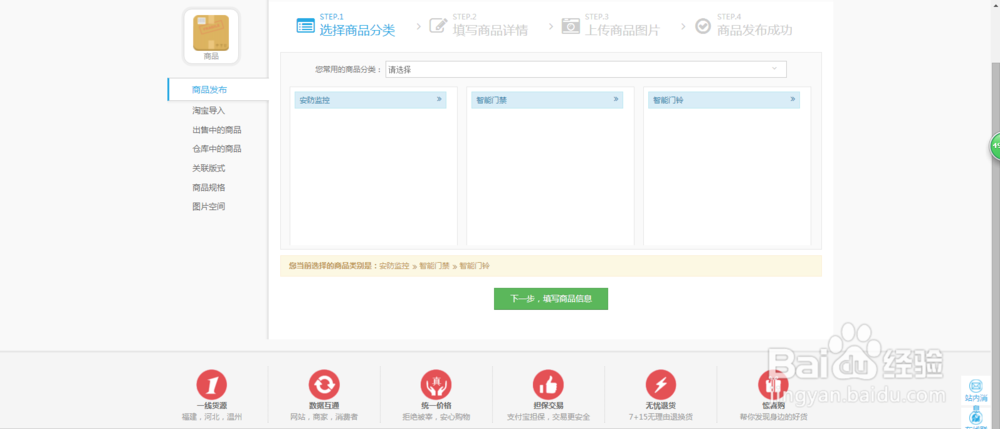This screenshot has width=1000, height=429.
Task: Click the 担保交易 thumbs-up icon
Action: pos(548,385)
